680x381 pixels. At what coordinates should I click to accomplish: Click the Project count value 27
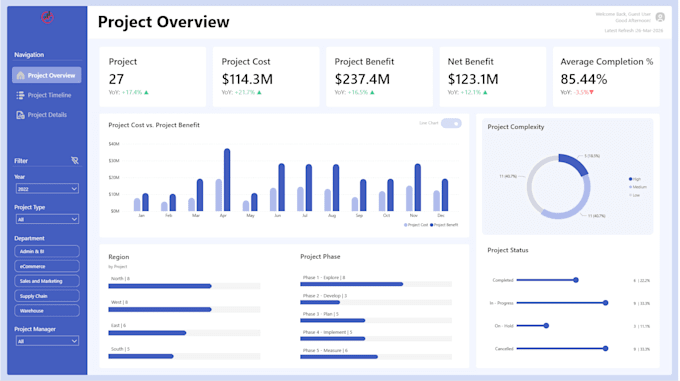116,79
